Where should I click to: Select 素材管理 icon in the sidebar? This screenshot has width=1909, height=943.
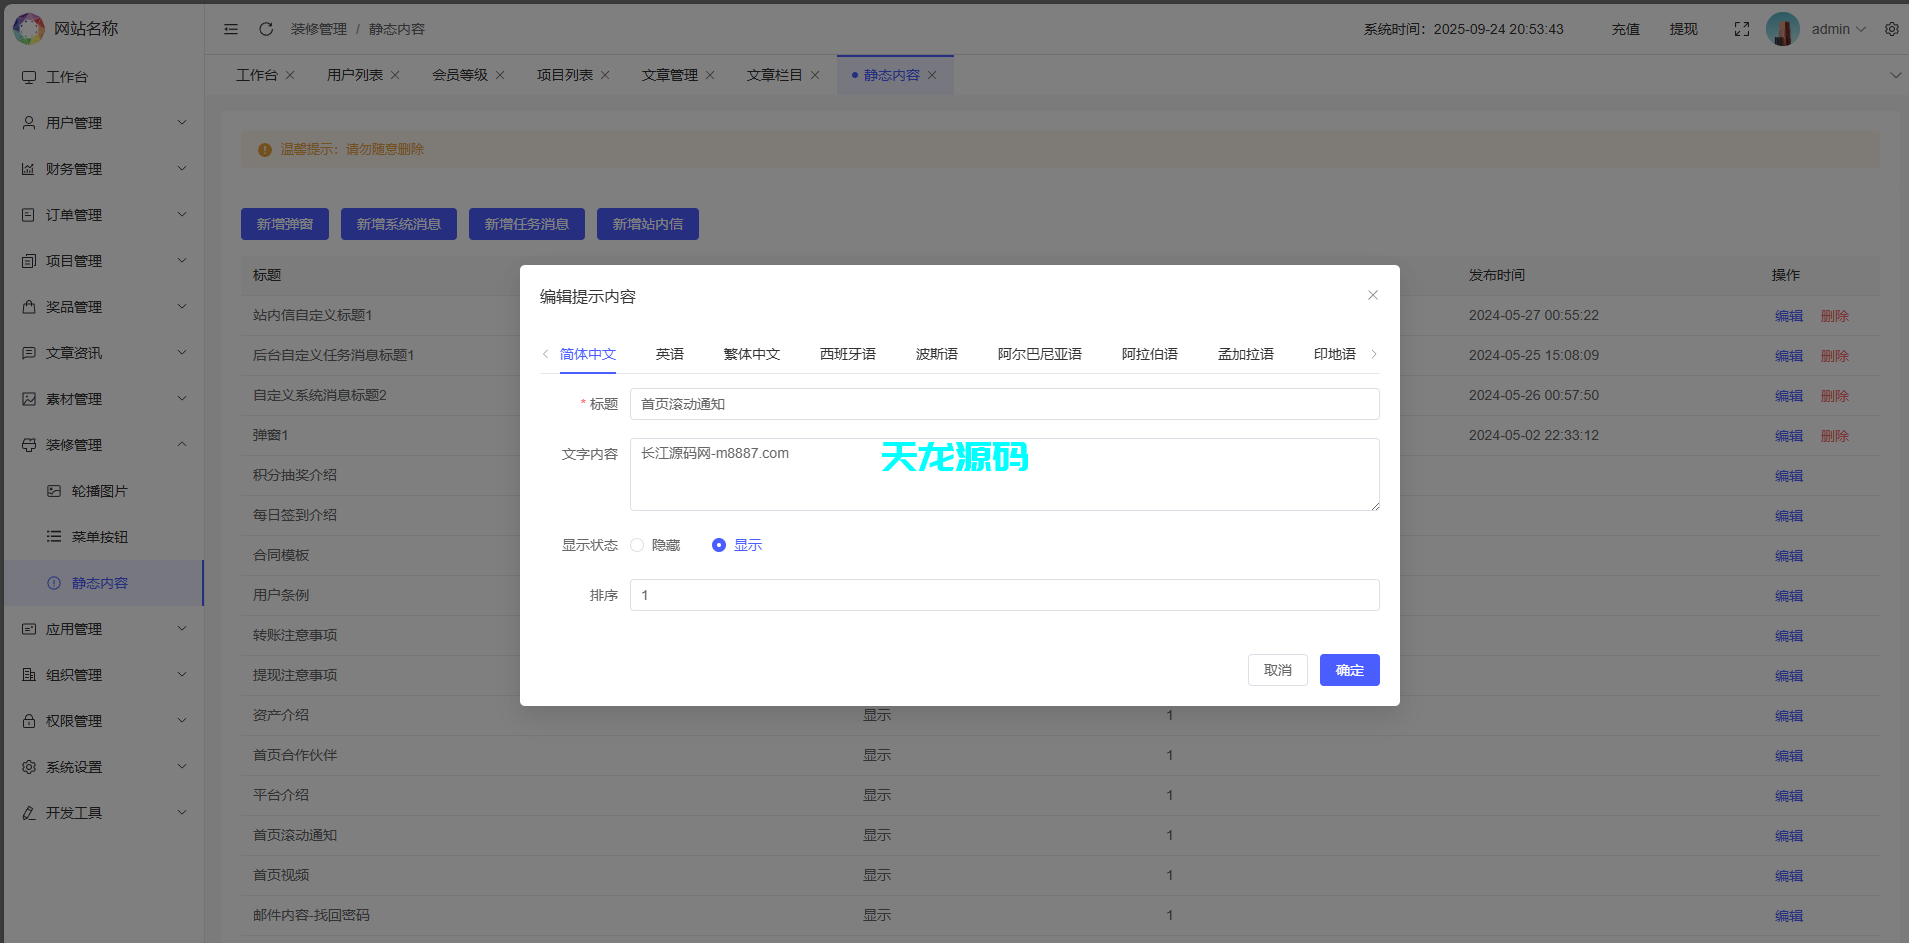point(27,398)
